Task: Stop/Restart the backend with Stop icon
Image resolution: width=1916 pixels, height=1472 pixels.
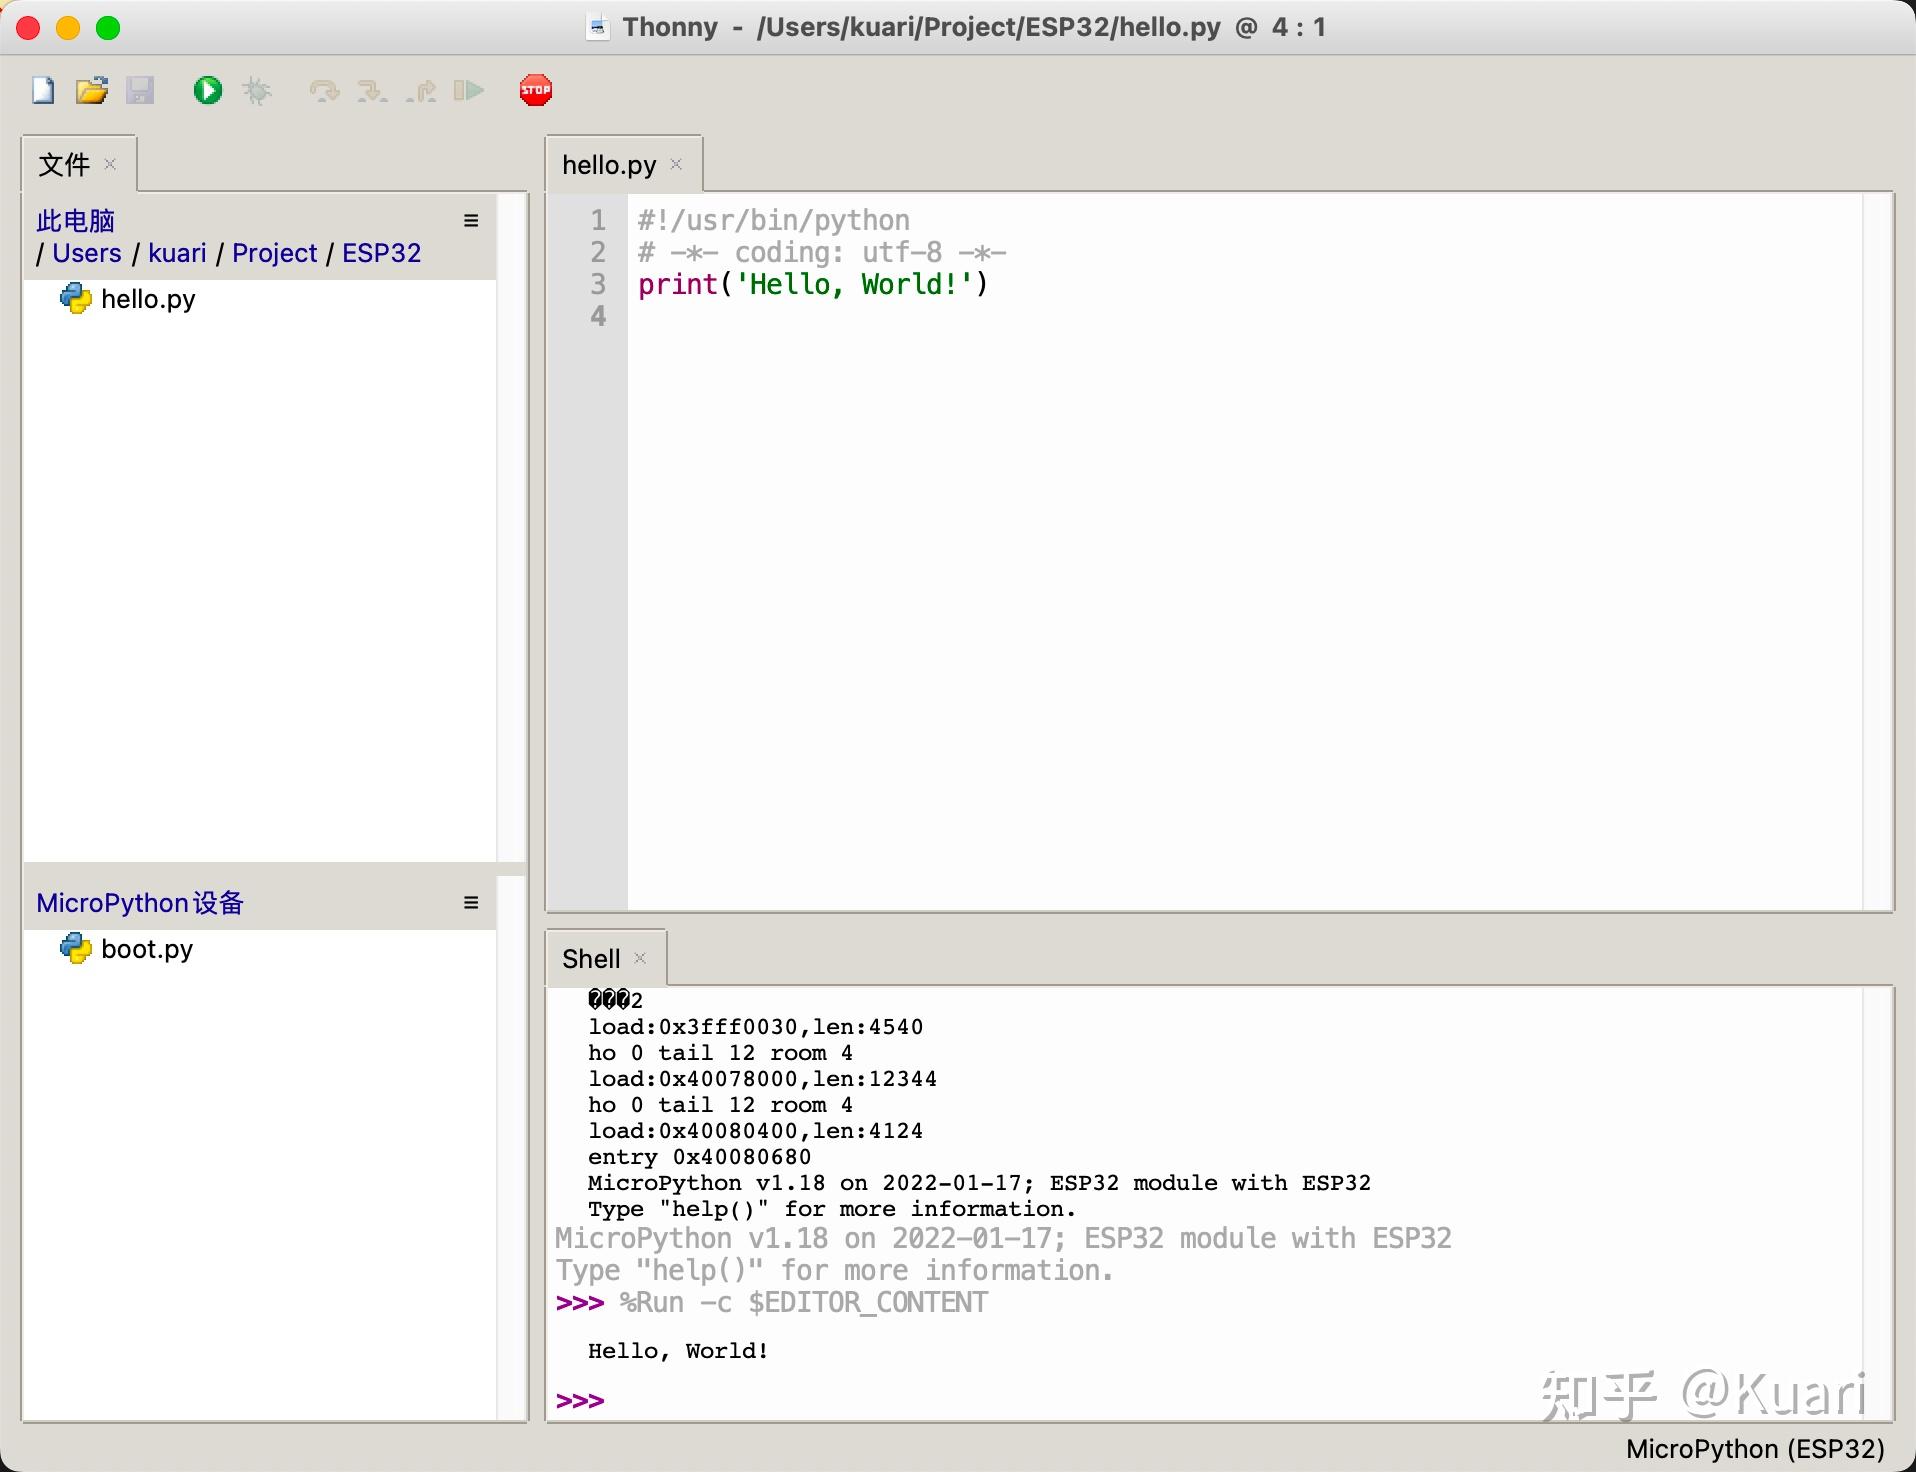Action: point(536,90)
